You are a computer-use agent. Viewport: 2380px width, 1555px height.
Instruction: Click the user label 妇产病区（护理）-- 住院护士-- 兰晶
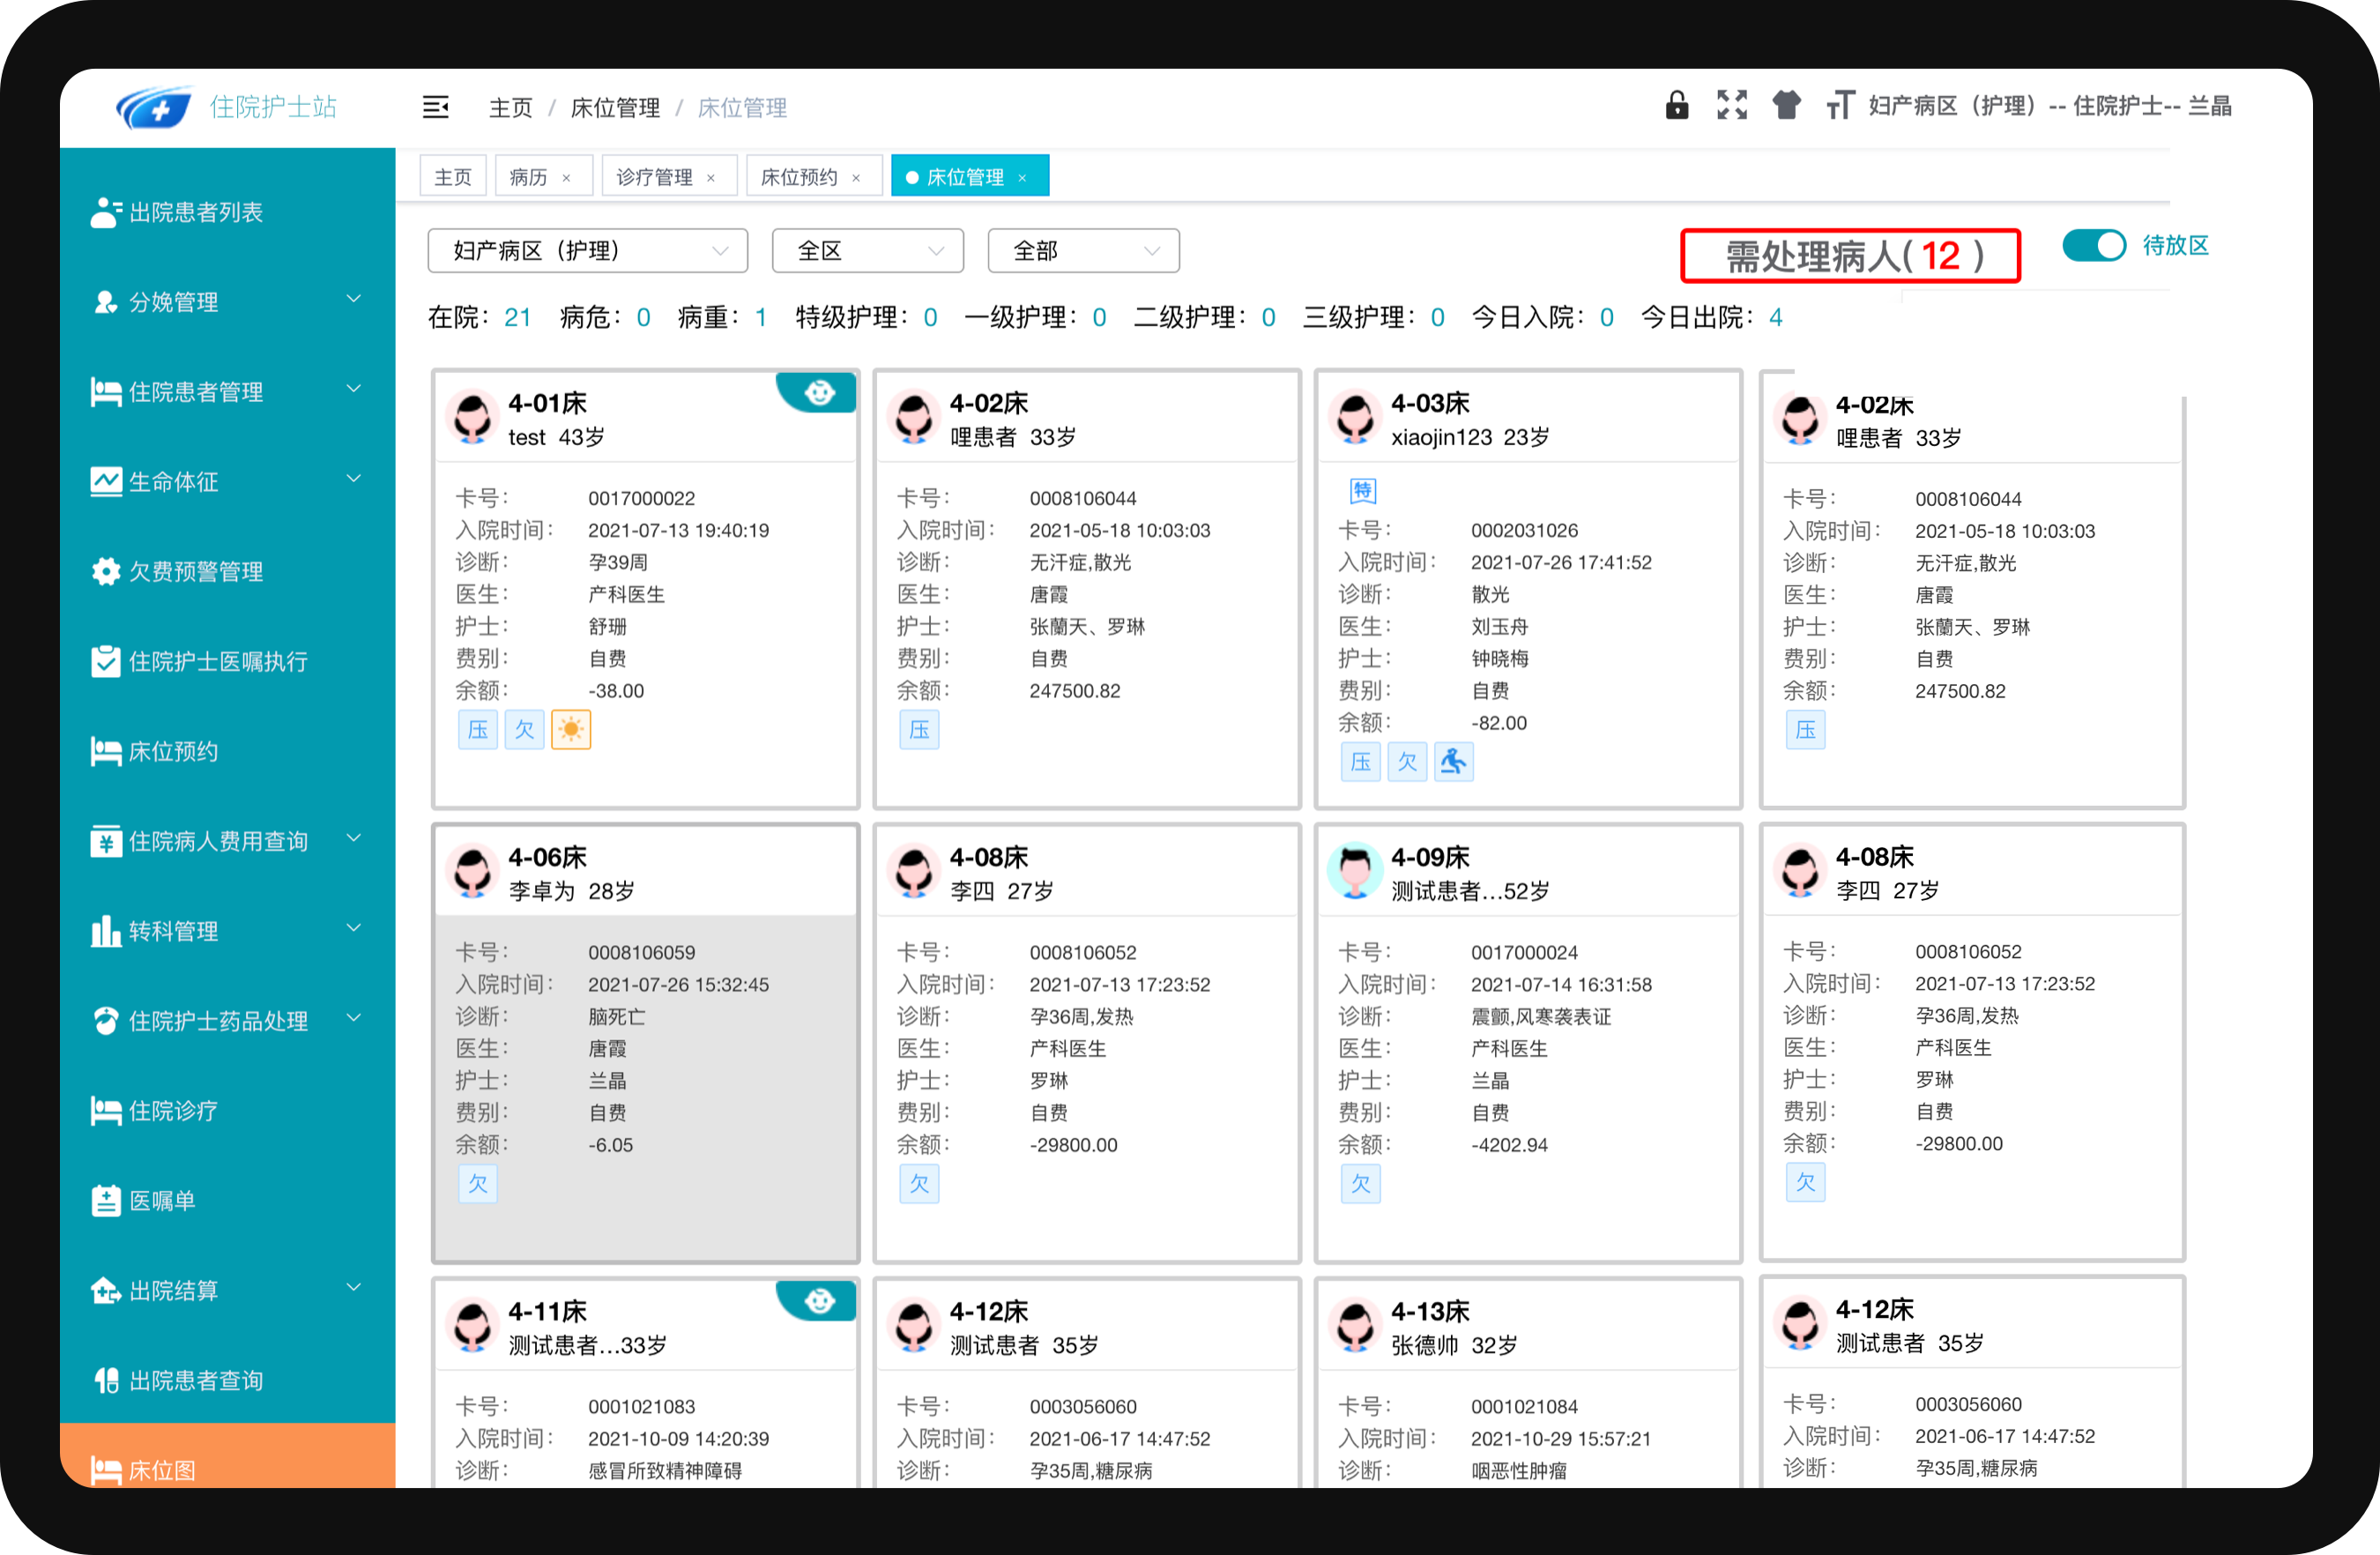coord(2050,105)
